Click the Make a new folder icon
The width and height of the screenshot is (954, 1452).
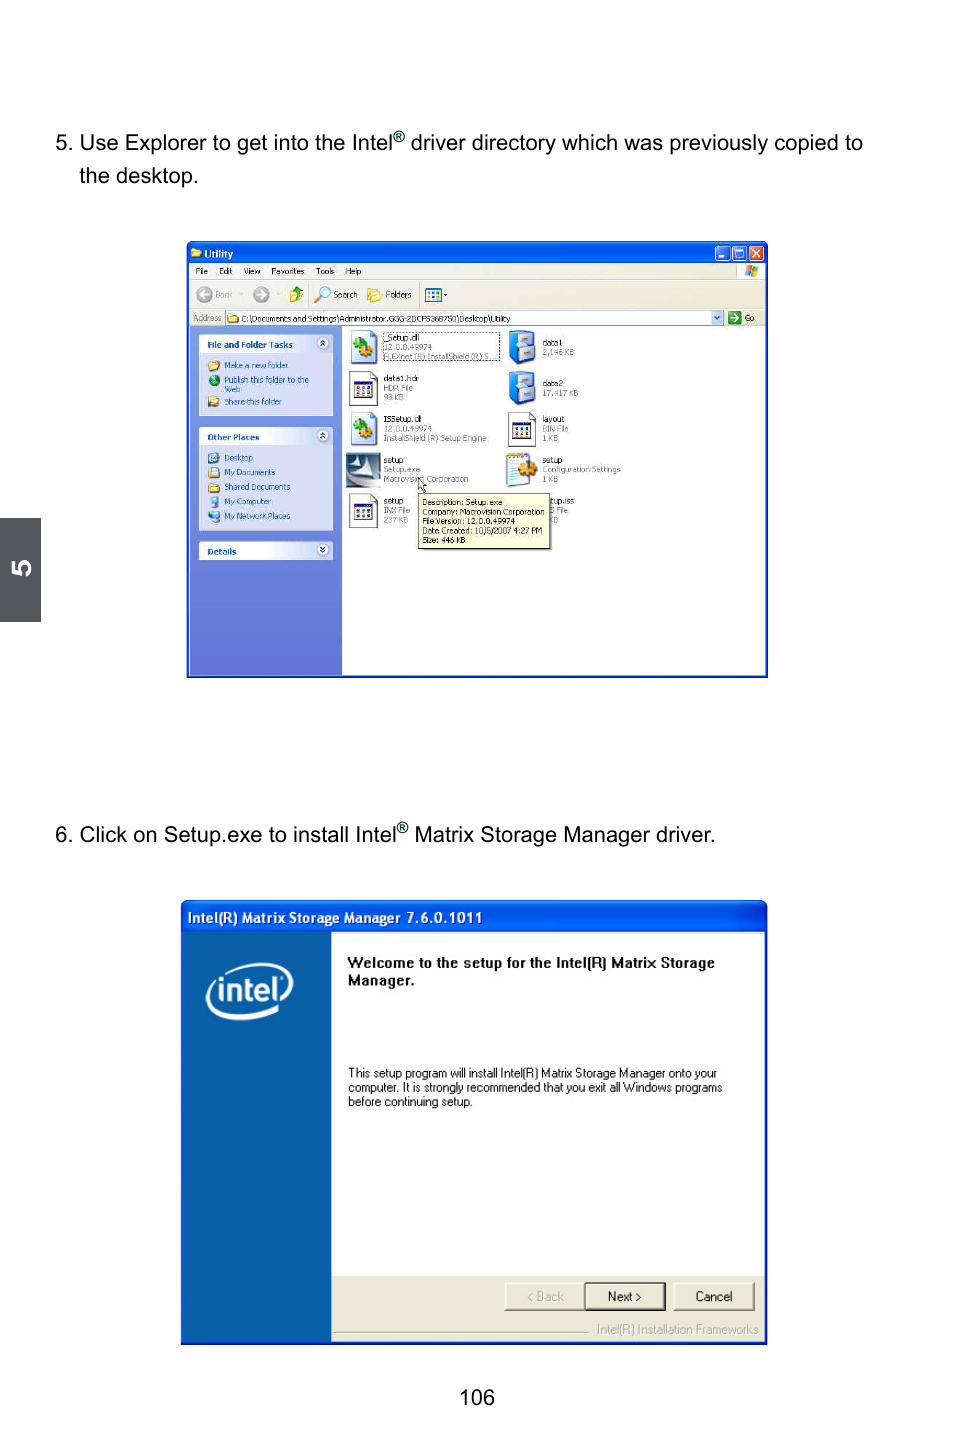tap(214, 365)
